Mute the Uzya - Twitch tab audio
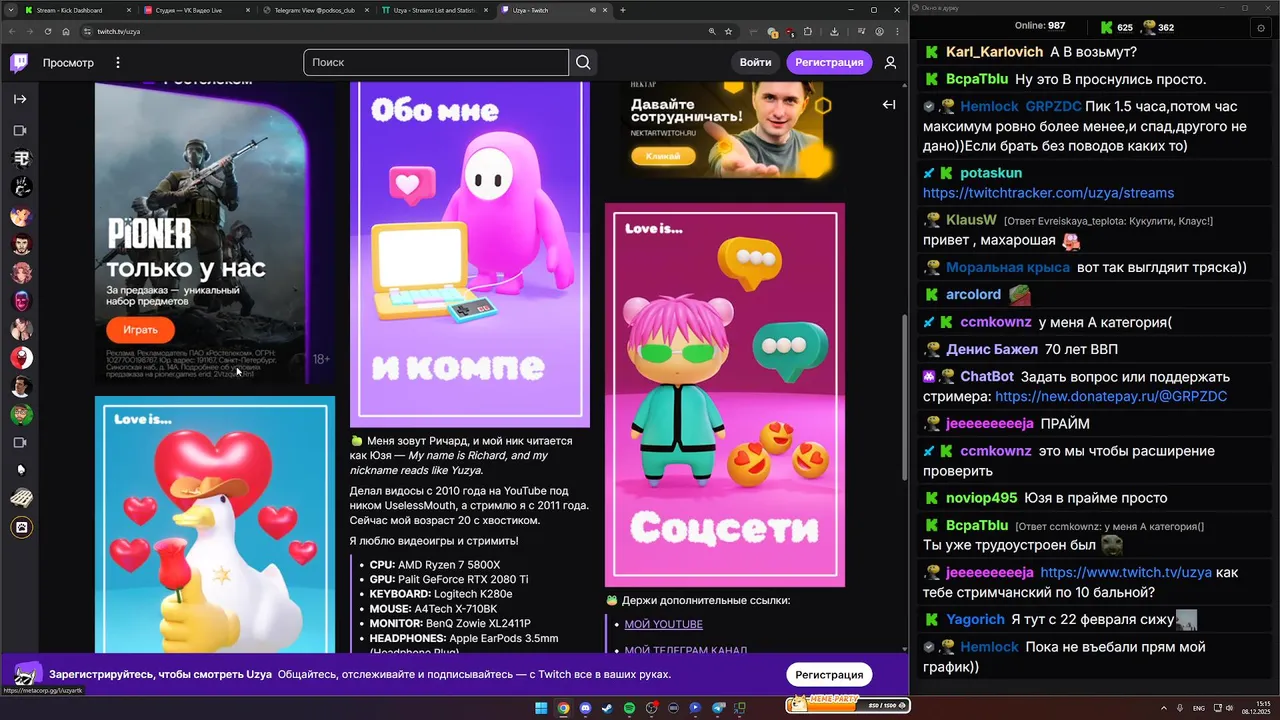This screenshot has width=1280, height=720. tap(593, 10)
